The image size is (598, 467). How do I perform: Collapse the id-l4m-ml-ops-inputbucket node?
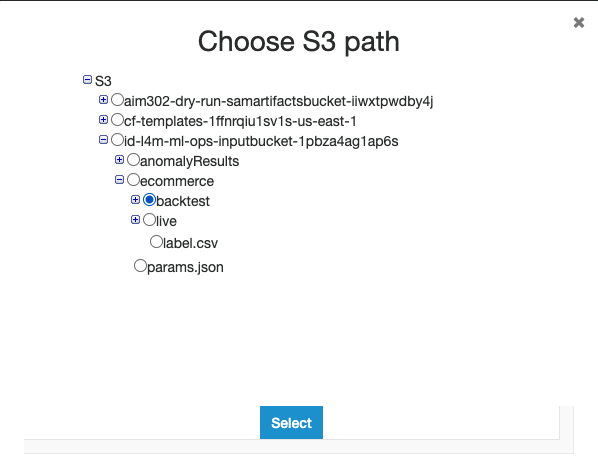tap(103, 140)
